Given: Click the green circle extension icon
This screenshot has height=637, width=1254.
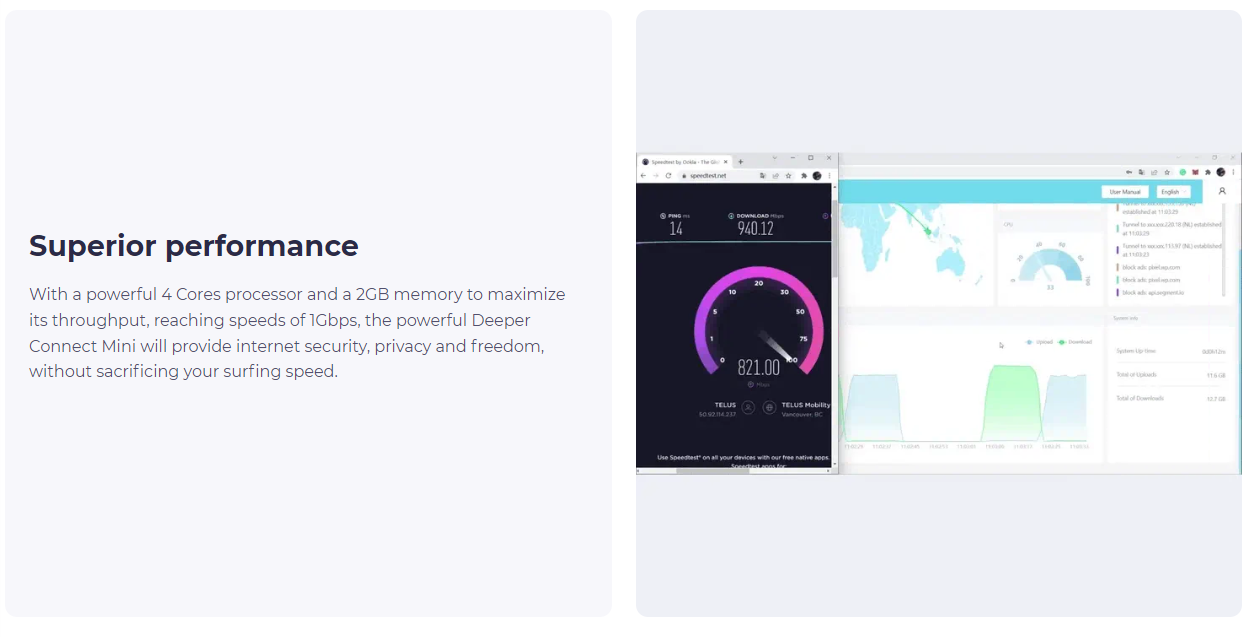Looking at the screenshot, I should [1182, 172].
